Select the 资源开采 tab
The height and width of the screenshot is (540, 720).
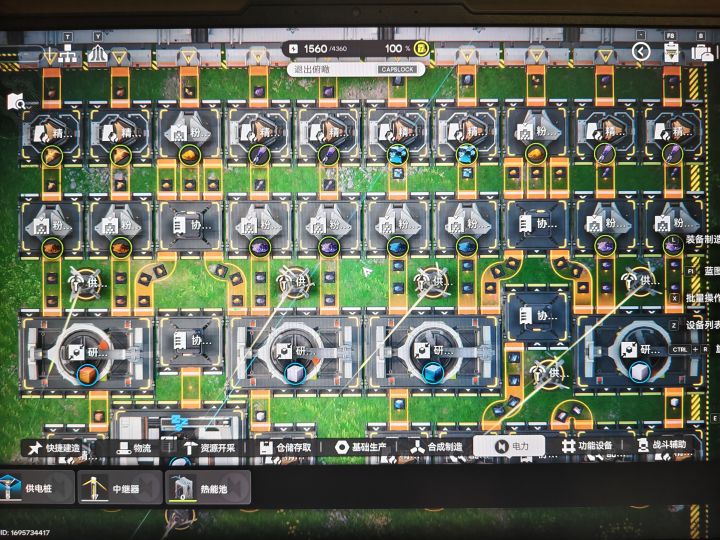(210, 448)
